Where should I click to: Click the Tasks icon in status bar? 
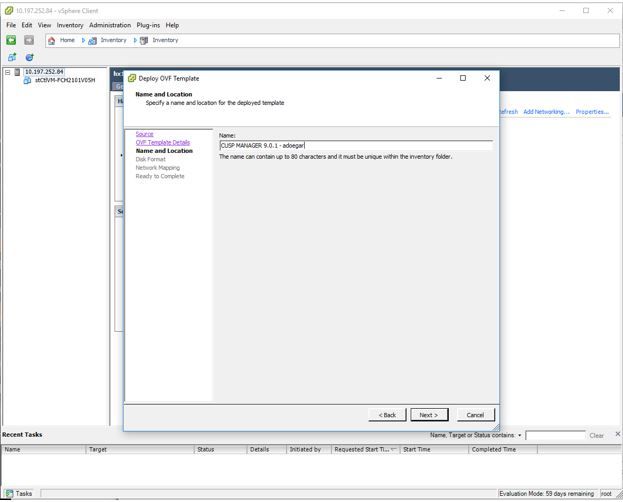[9, 494]
